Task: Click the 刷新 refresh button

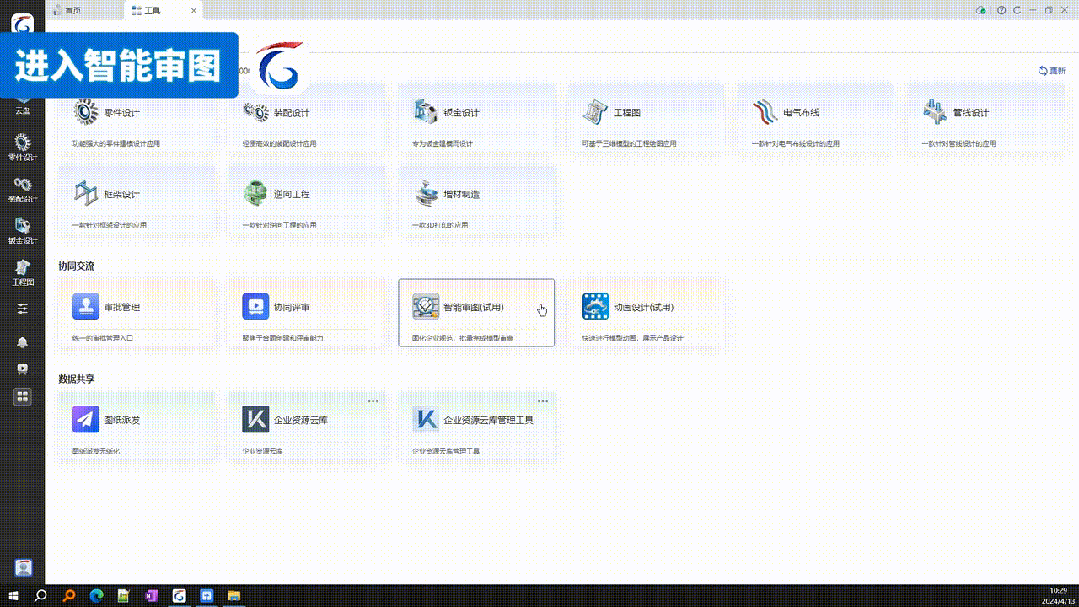Action: point(1052,71)
